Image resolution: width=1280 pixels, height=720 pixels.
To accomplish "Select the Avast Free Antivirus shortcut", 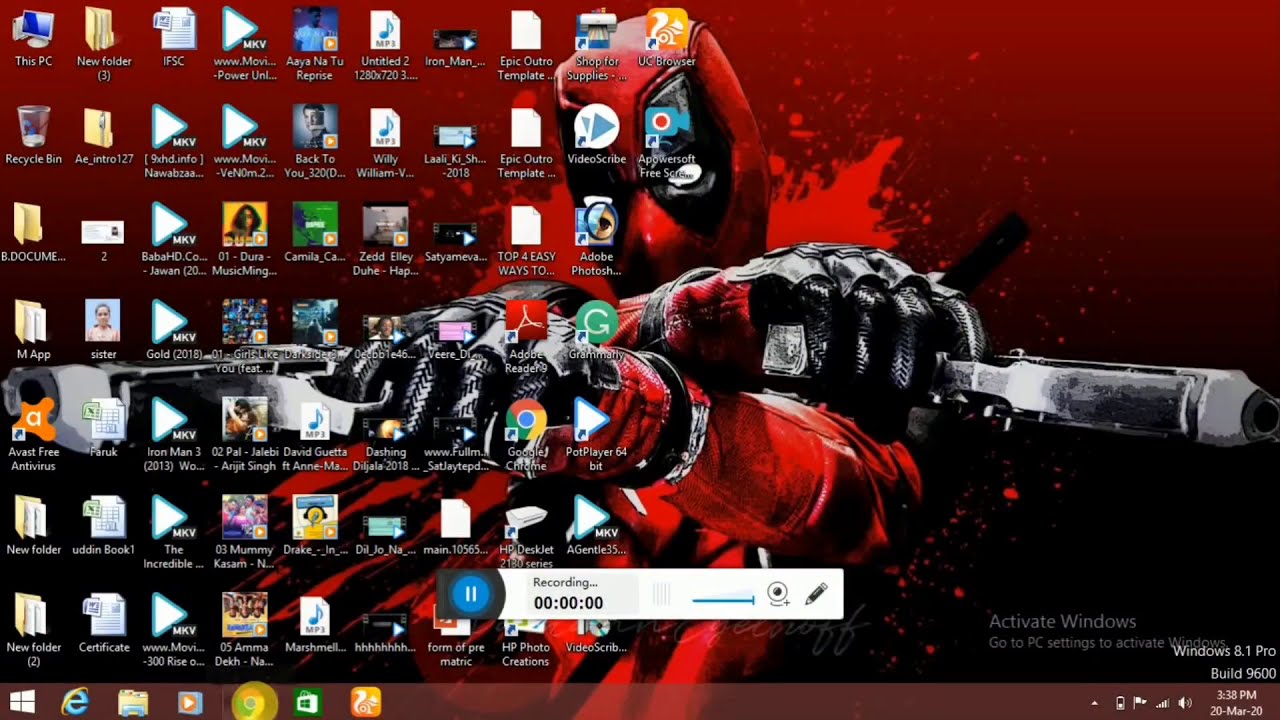I will tap(33, 435).
